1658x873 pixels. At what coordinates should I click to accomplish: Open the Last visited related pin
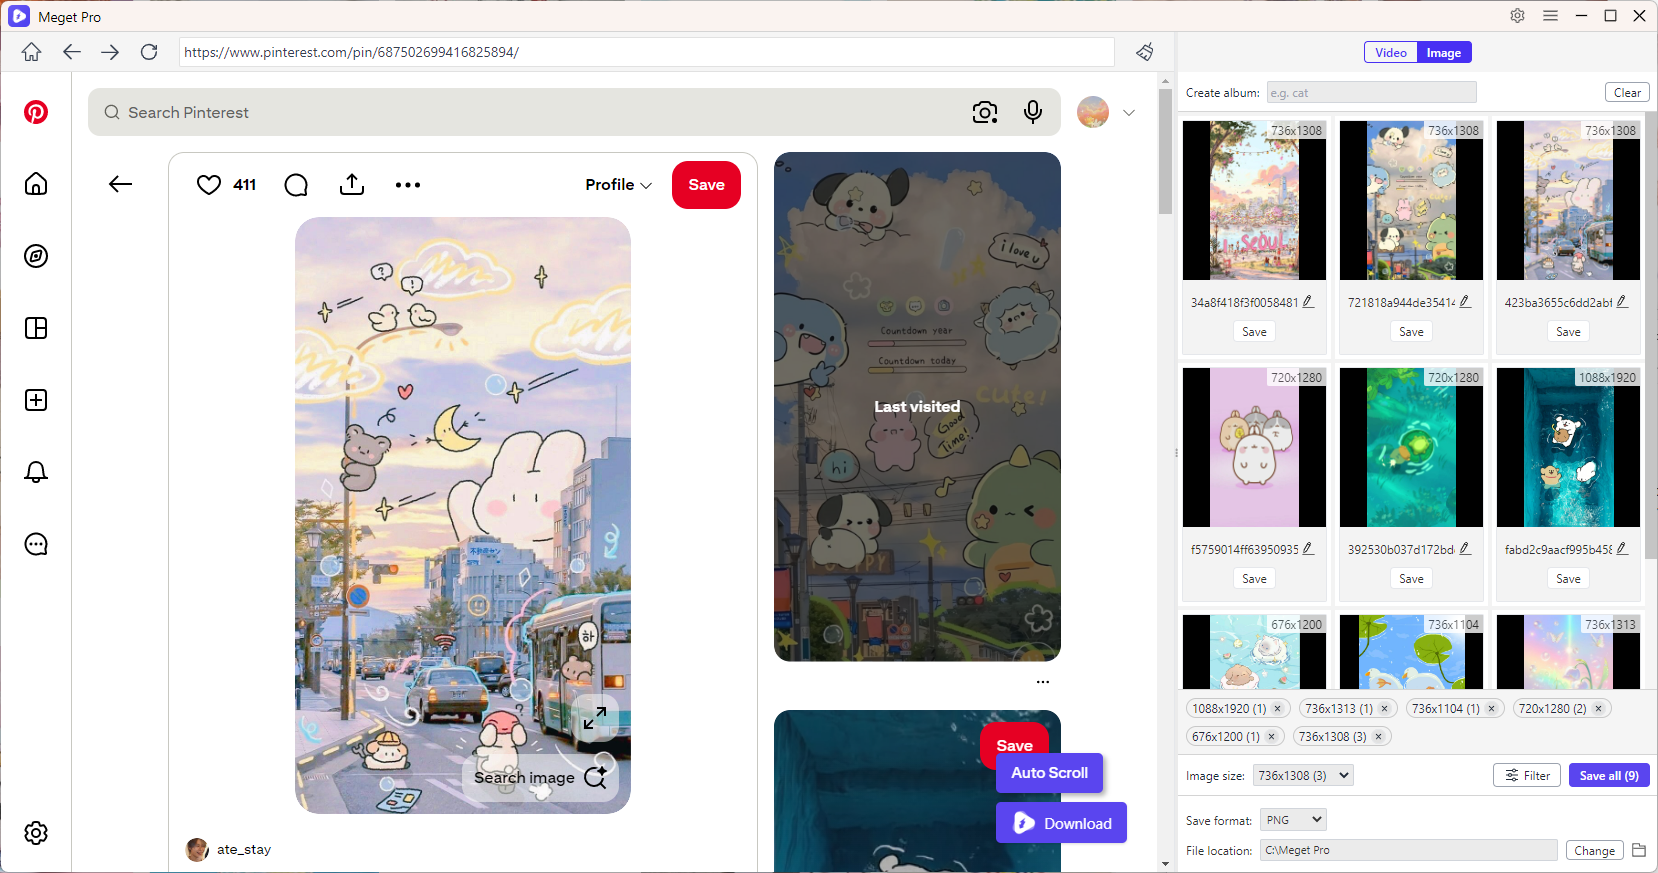[917, 406]
